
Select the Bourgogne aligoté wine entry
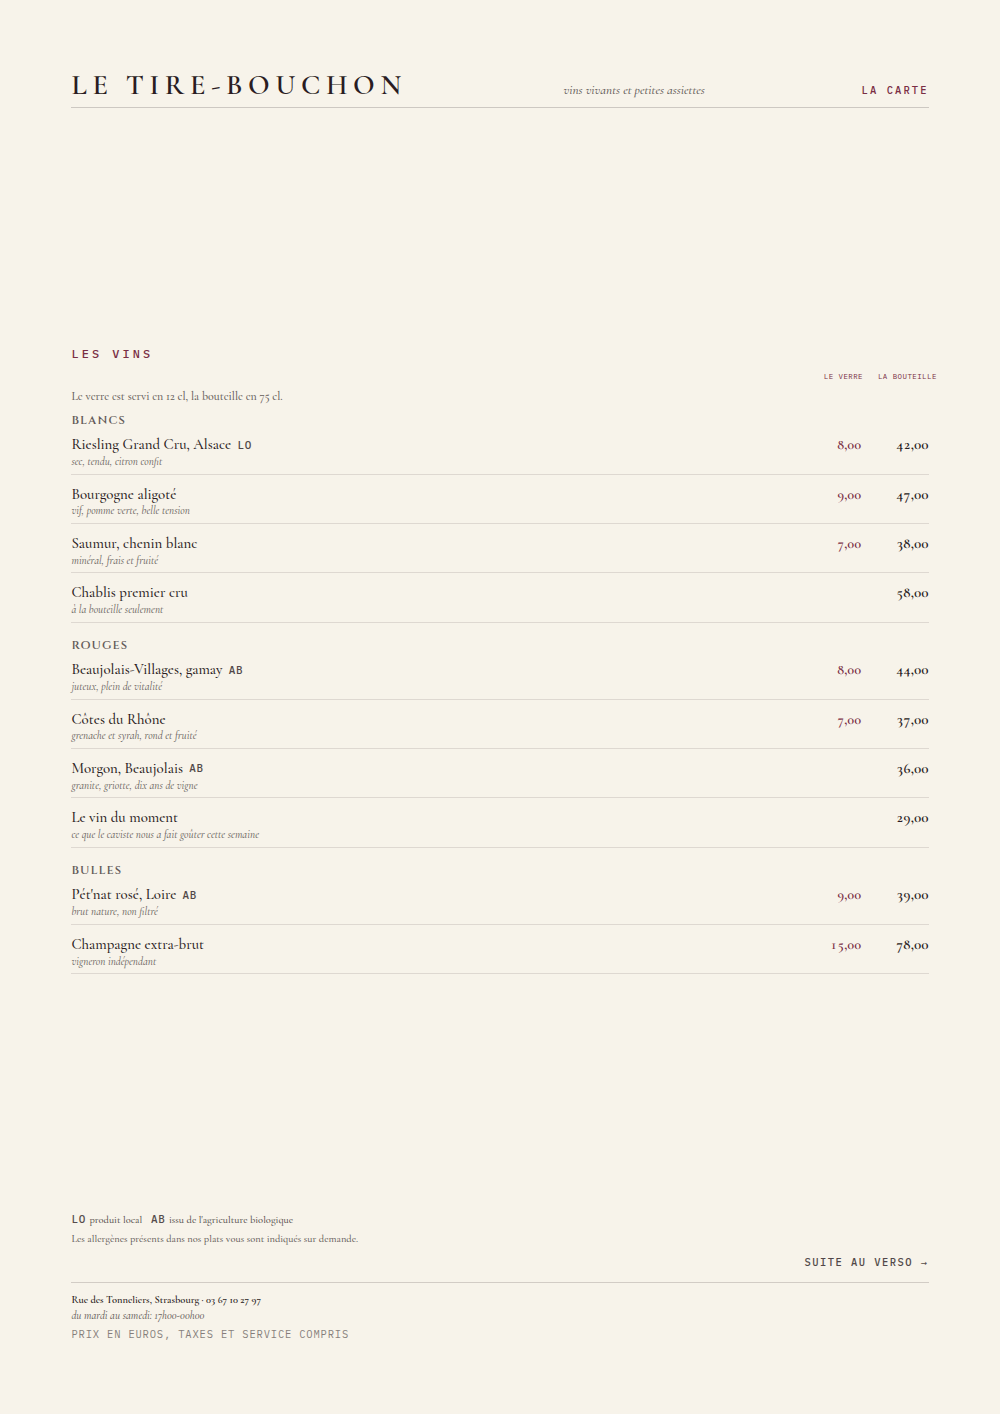[x=500, y=500]
